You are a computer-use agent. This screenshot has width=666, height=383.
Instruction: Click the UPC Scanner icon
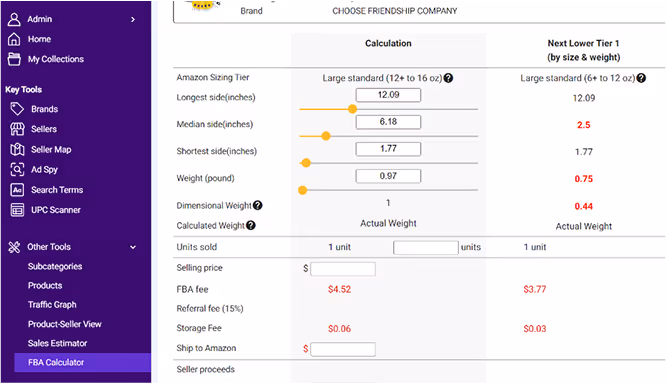click(x=17, y=210)
